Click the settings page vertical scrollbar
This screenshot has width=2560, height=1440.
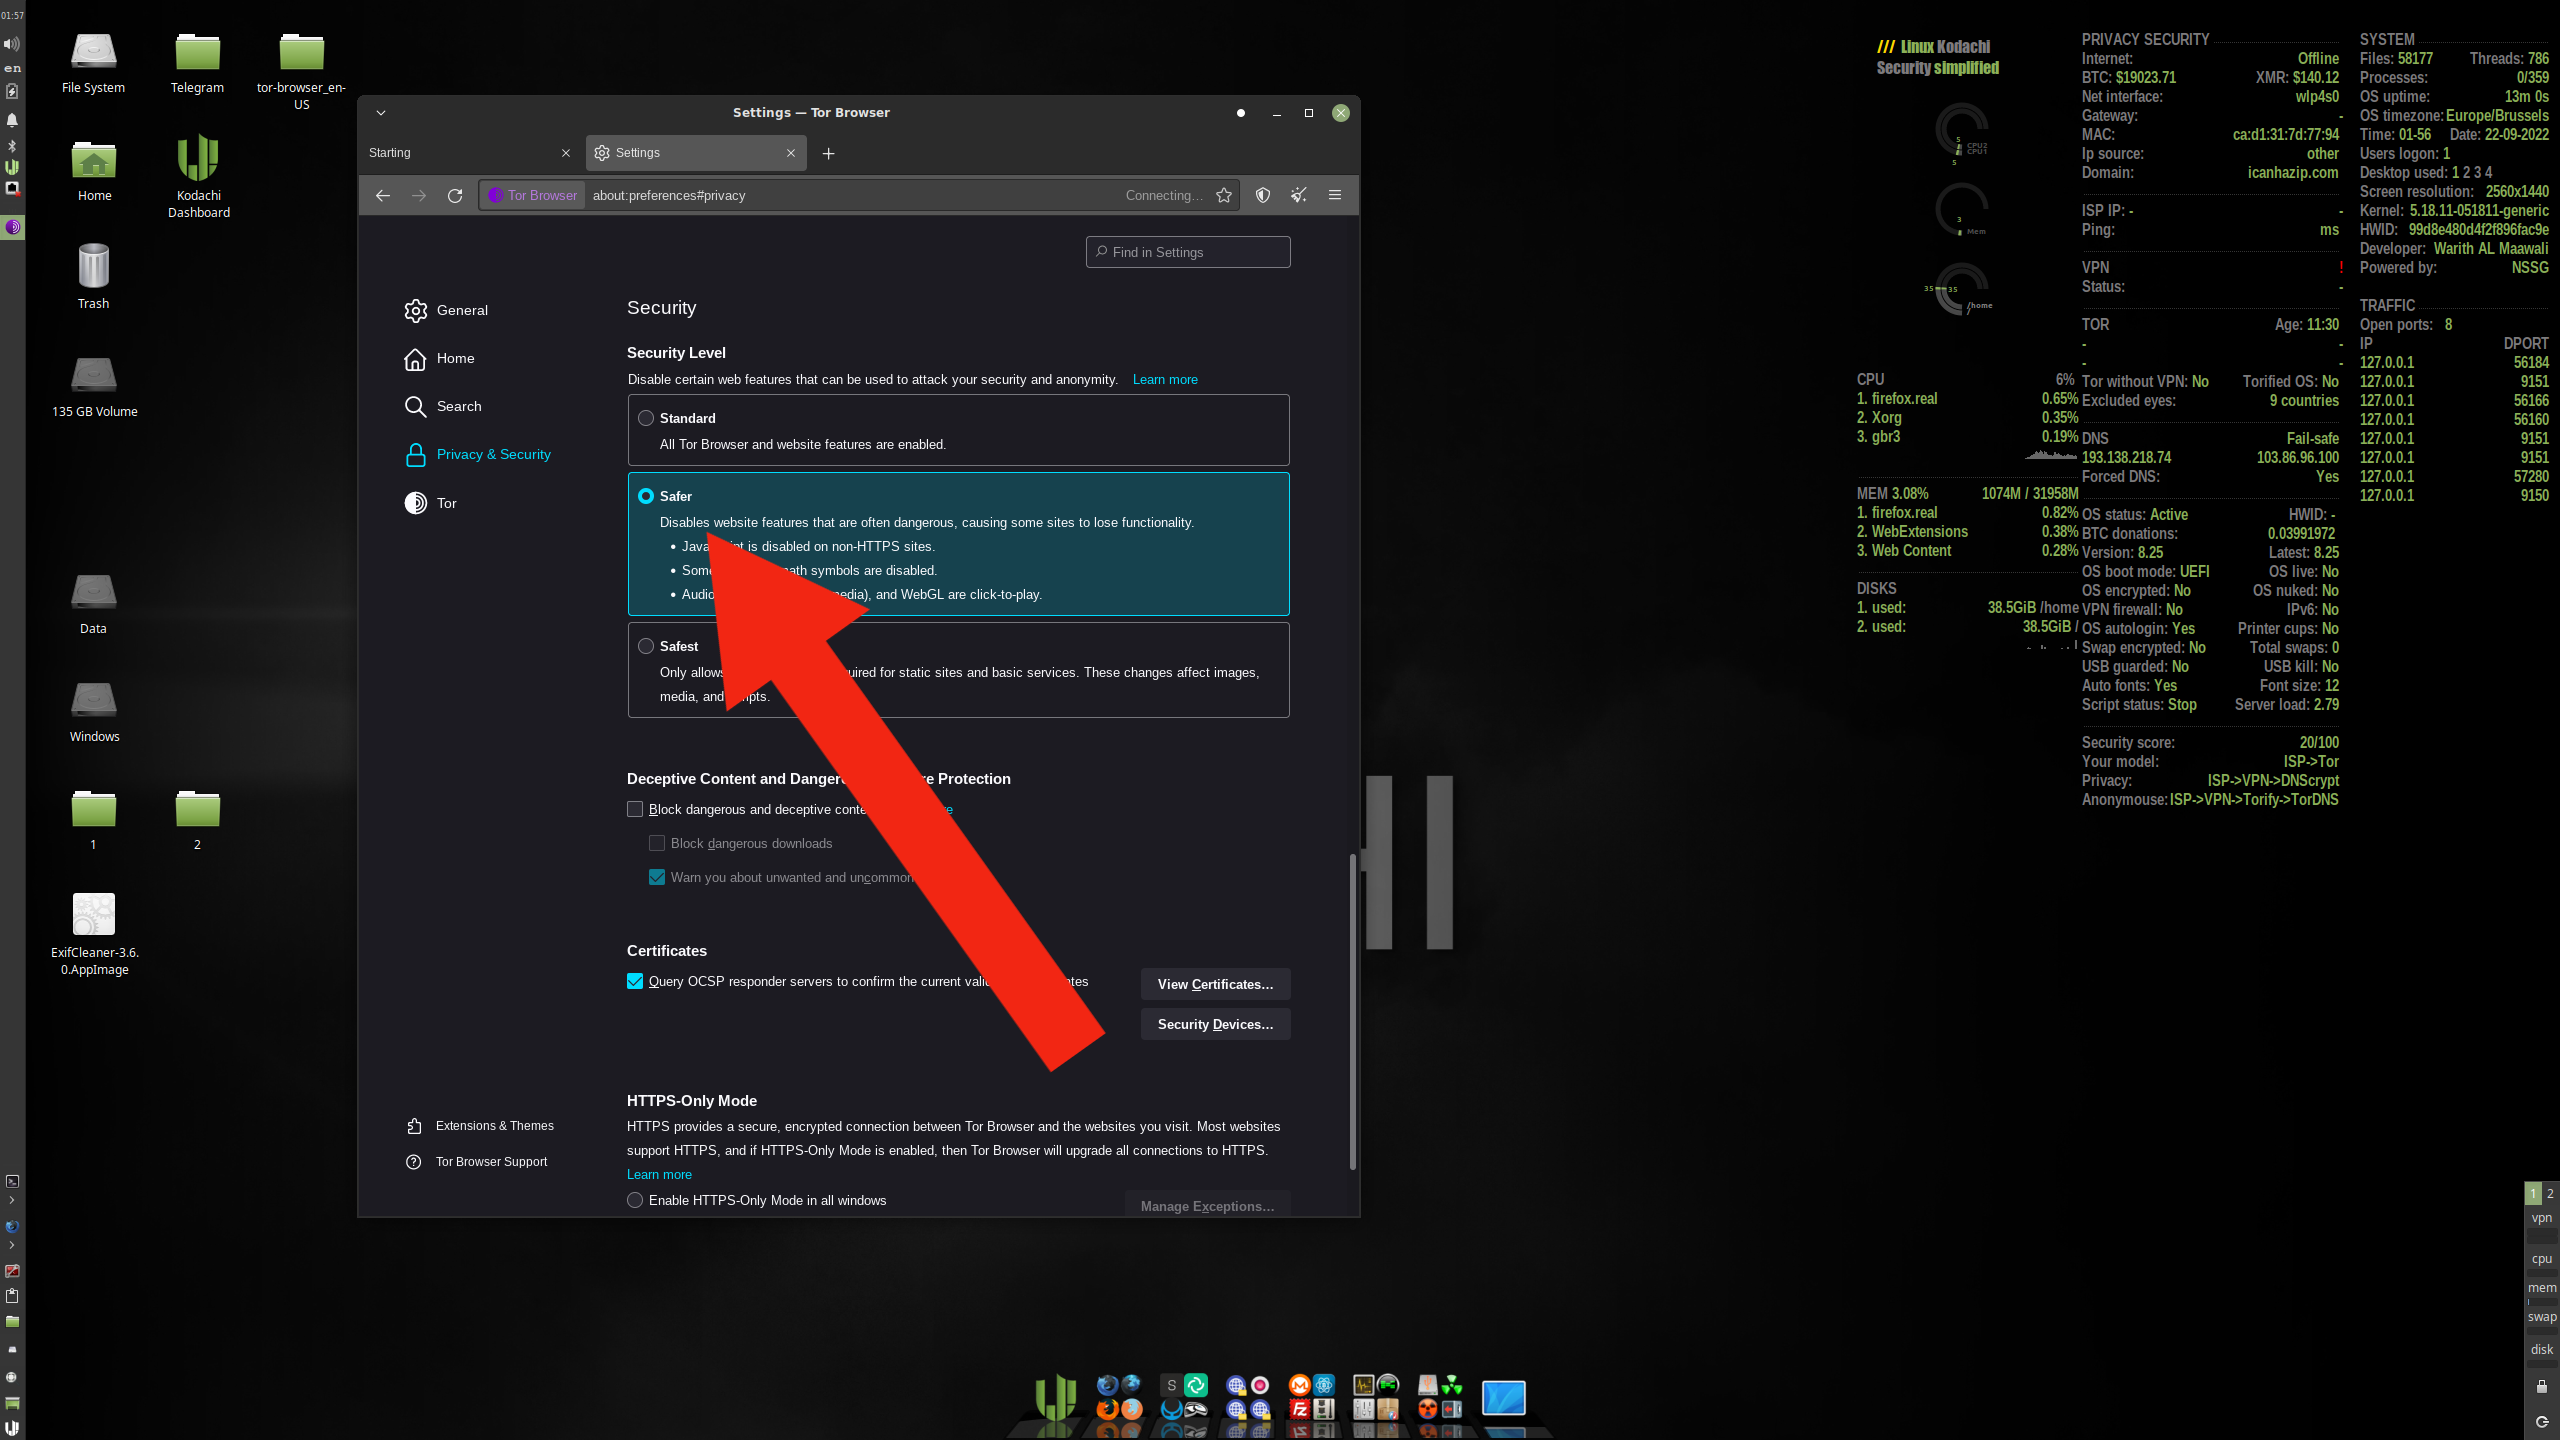[1352, 1010]
